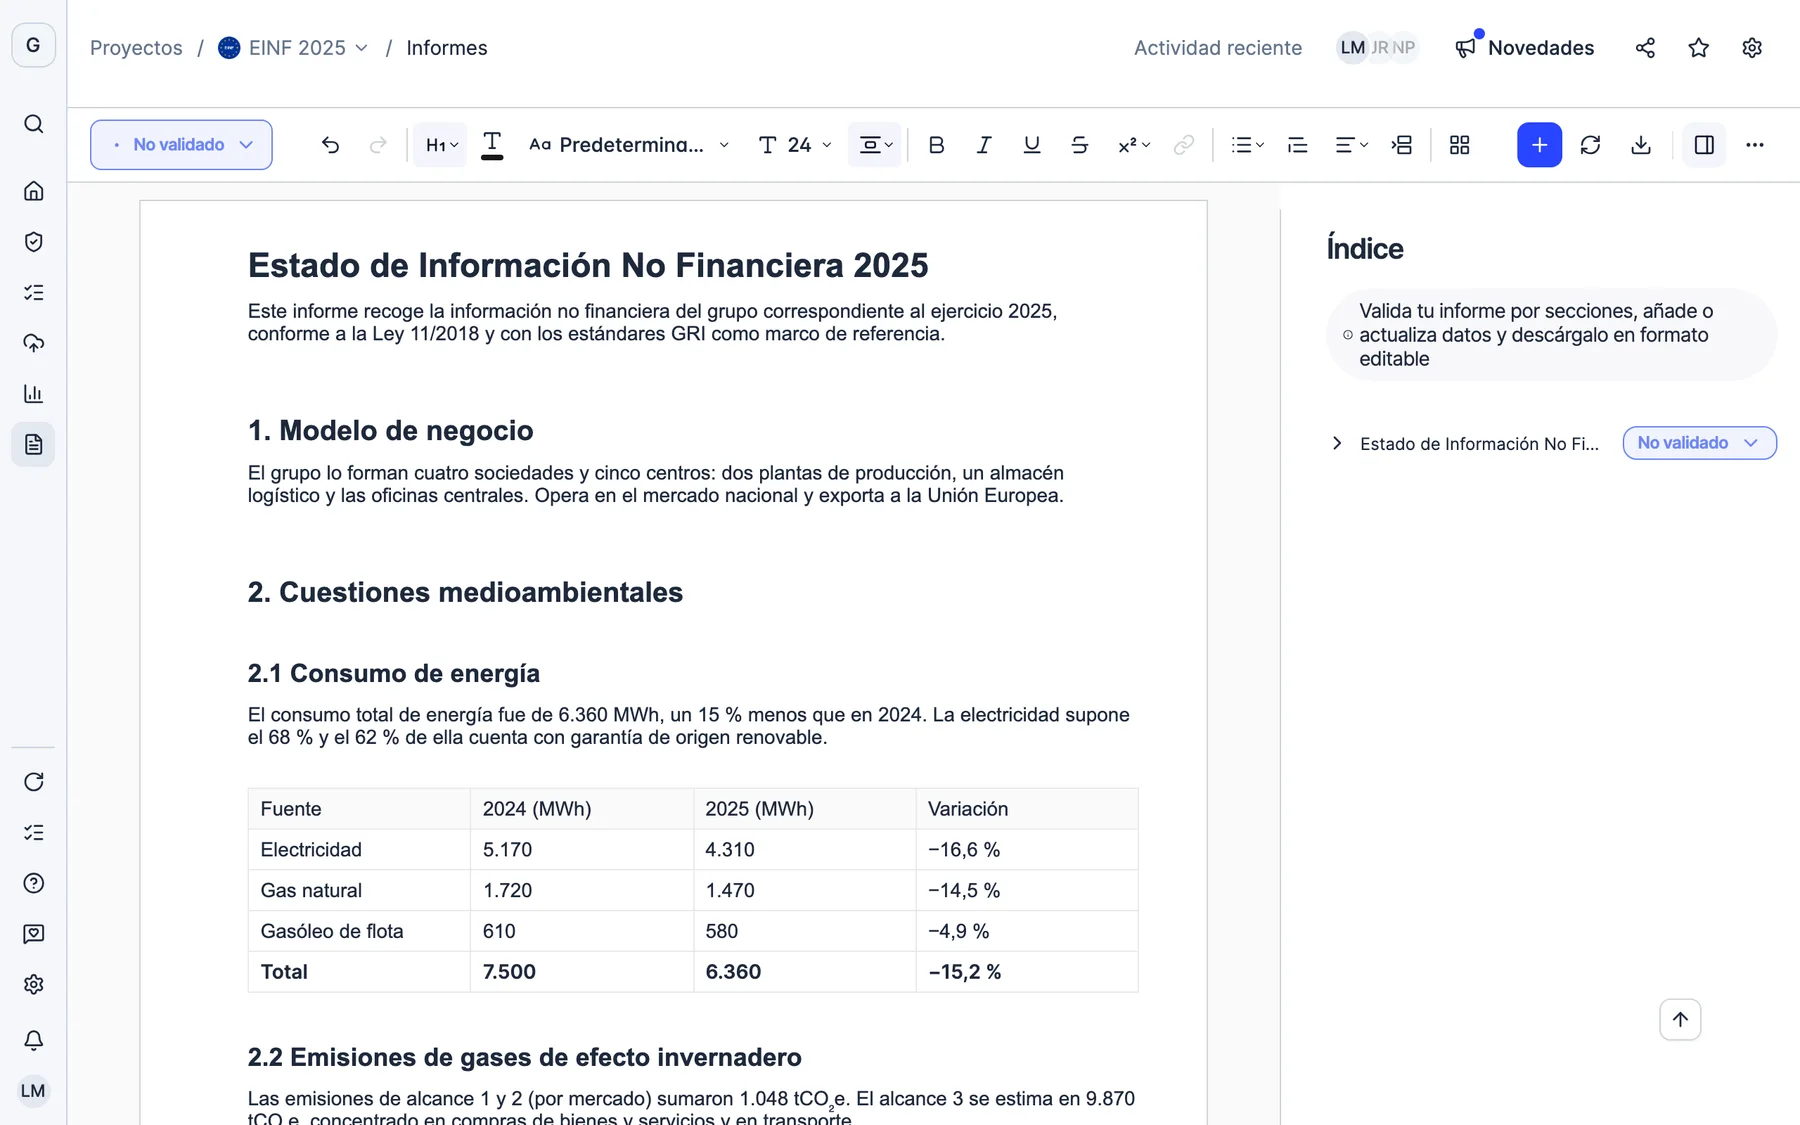Toggle the side panel layout icon
Viewport: 1800px width, 1125px height.
click(1704, 145)
